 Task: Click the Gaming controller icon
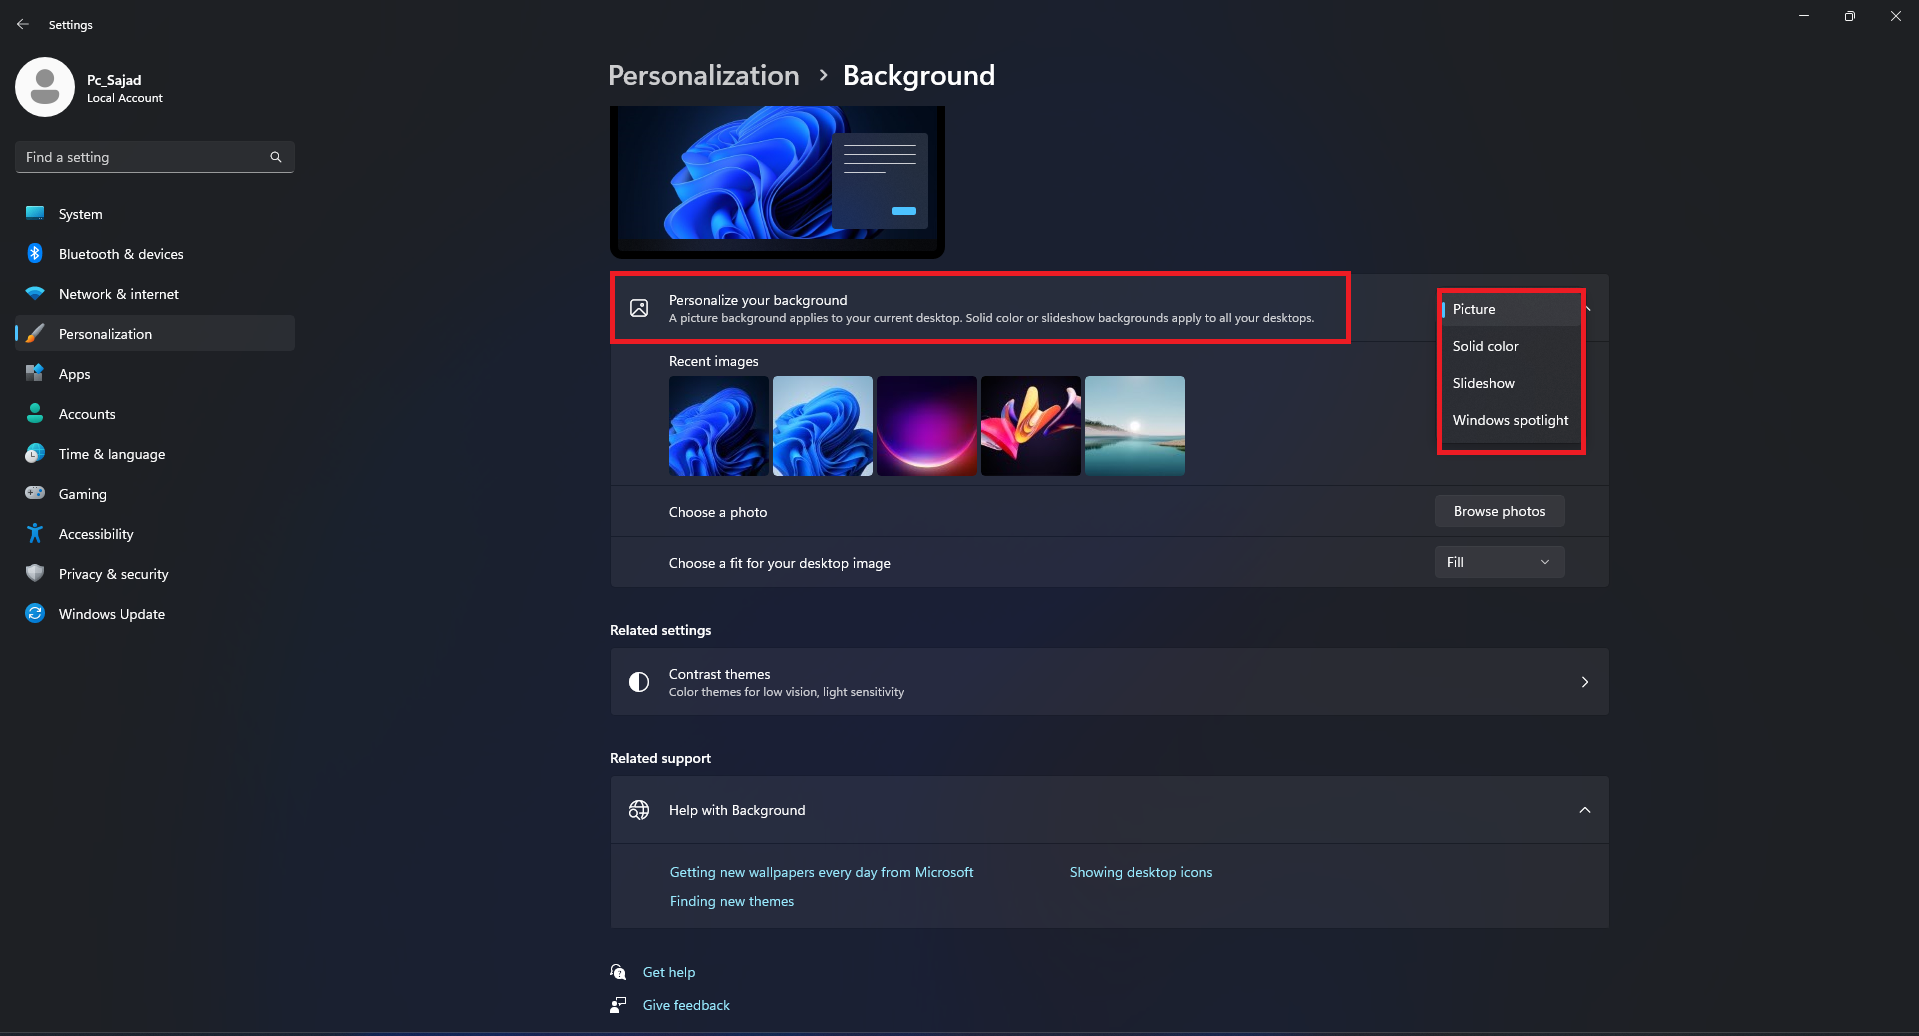[35, 493]
